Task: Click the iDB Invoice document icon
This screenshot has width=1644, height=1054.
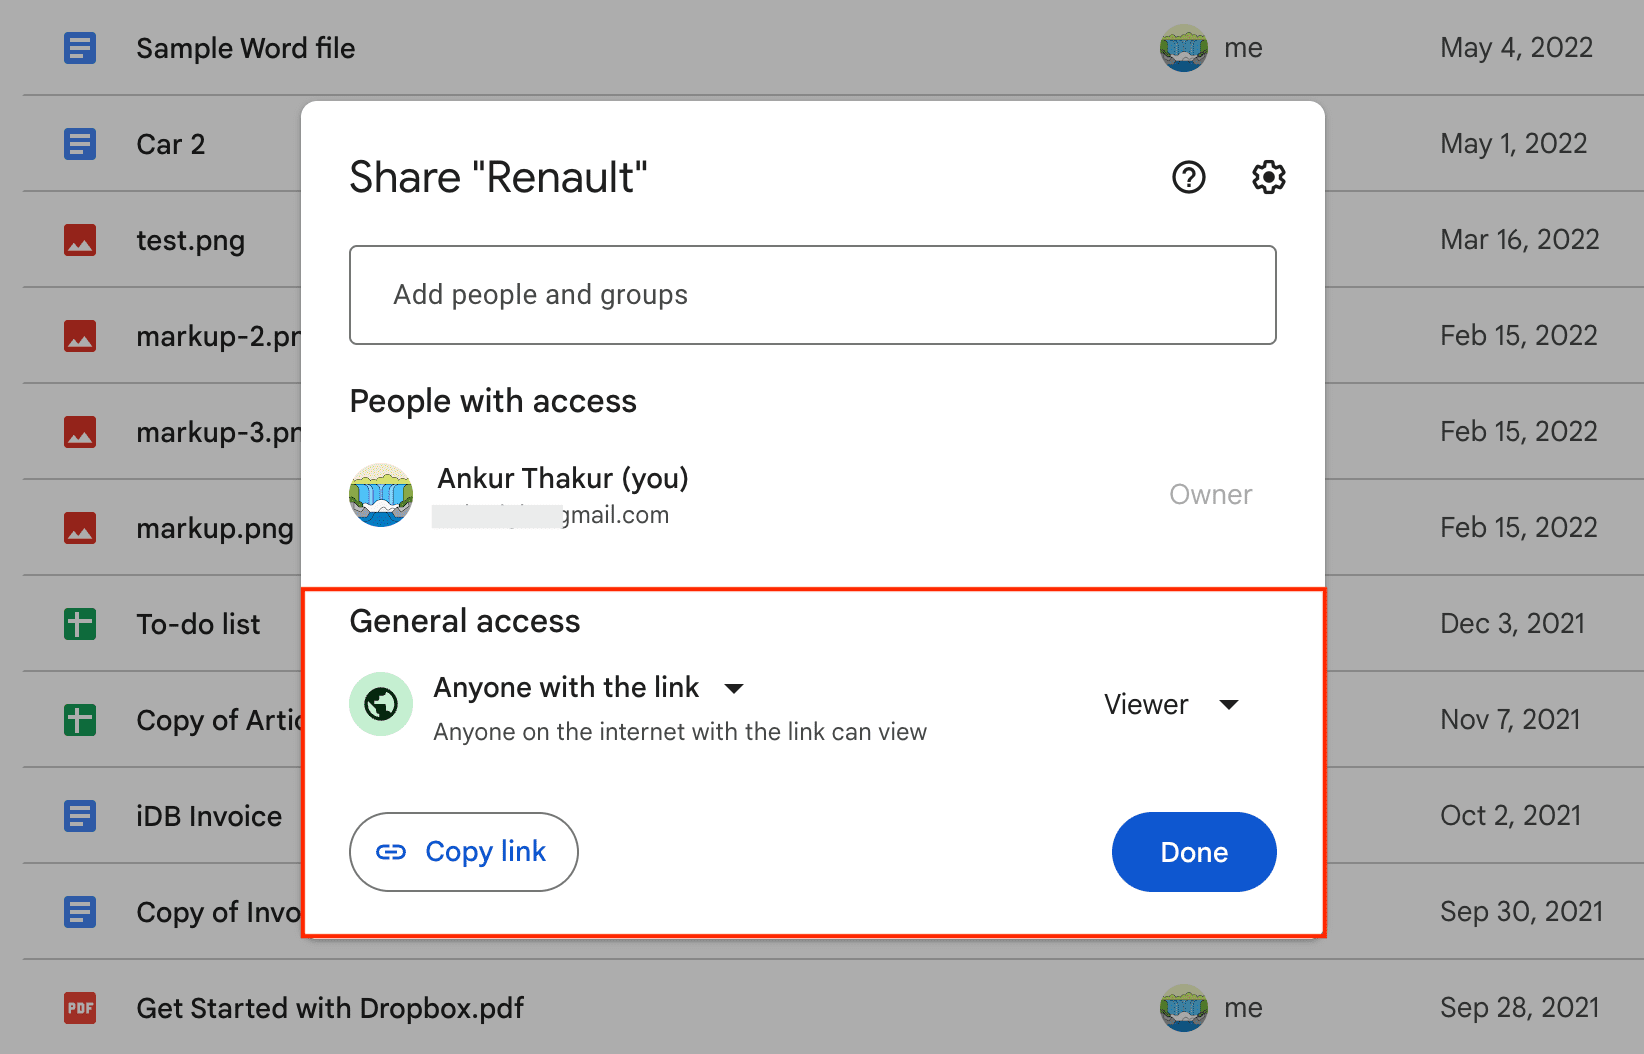Action: point(80,816)
